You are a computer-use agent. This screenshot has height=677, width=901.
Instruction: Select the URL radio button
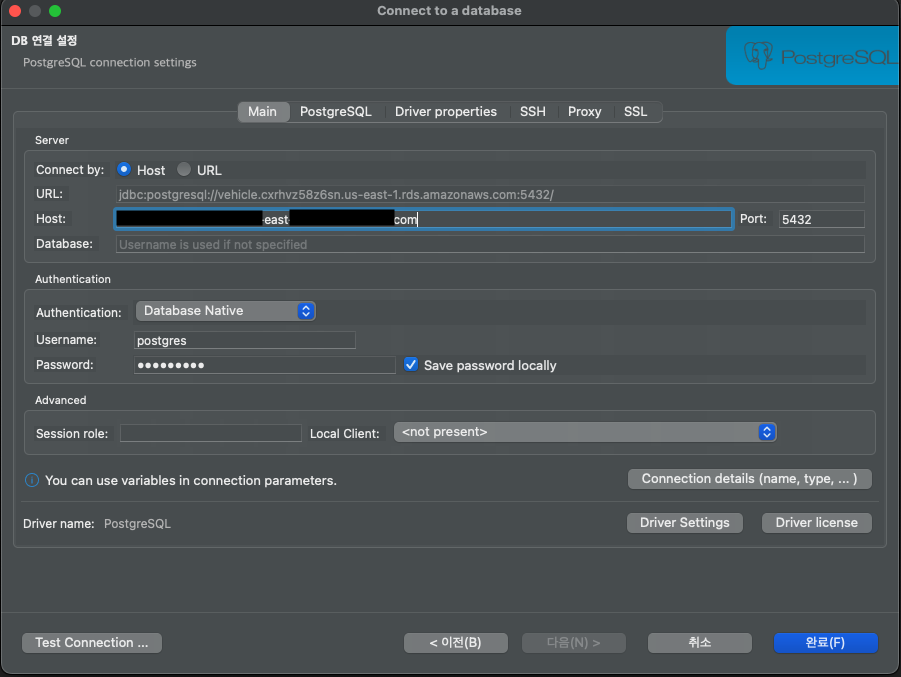click(x=184, y=170)
